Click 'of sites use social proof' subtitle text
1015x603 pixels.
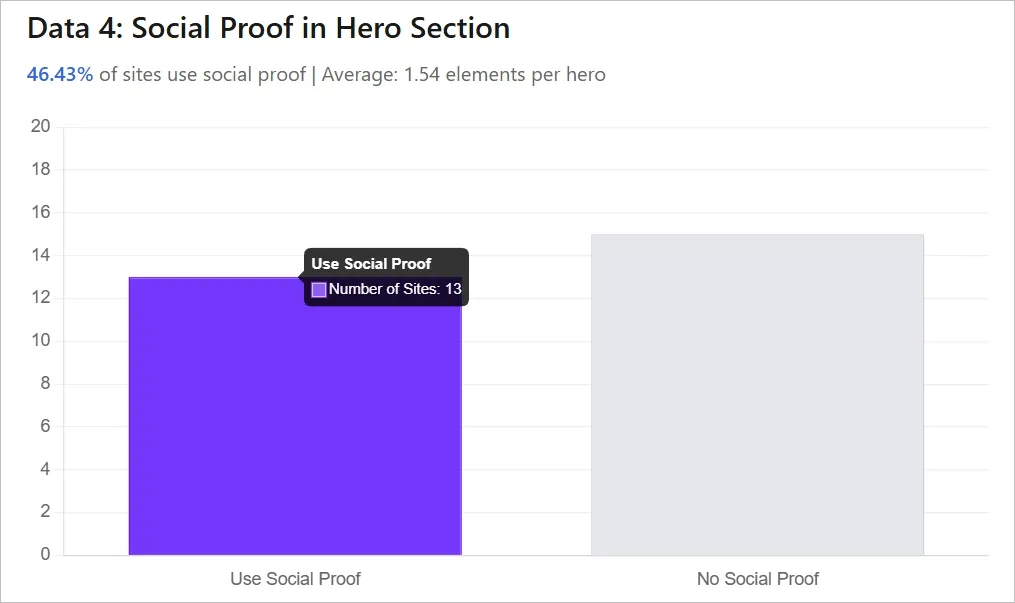(x=201, y=75)
